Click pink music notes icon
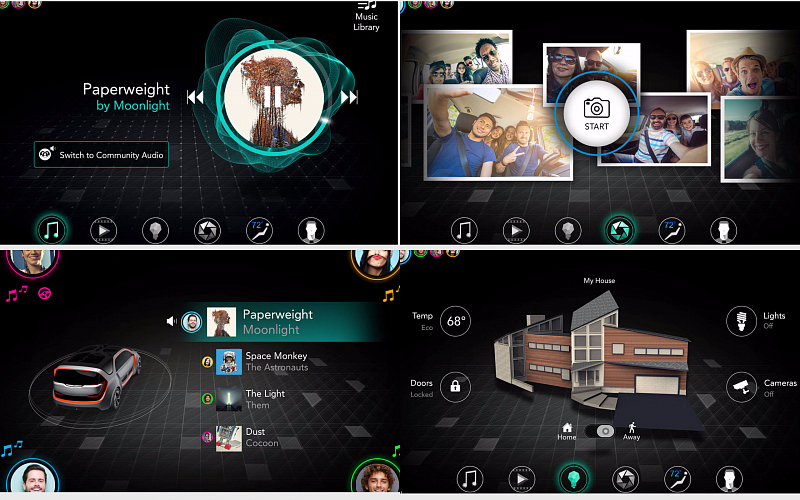 coord(16,293)
